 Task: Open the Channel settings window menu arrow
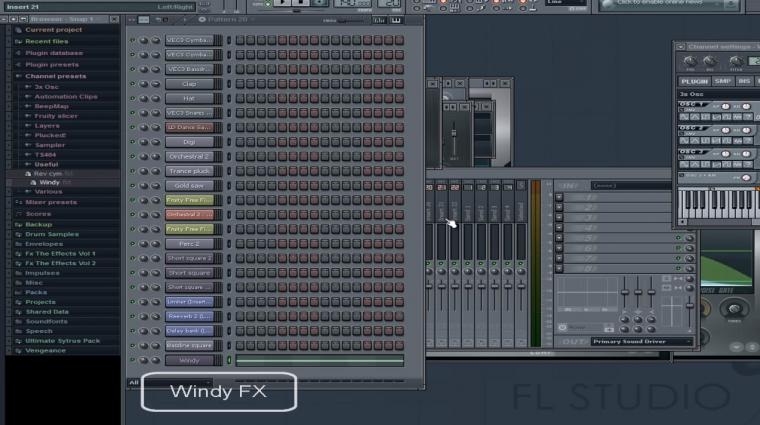tap(681, 47)
